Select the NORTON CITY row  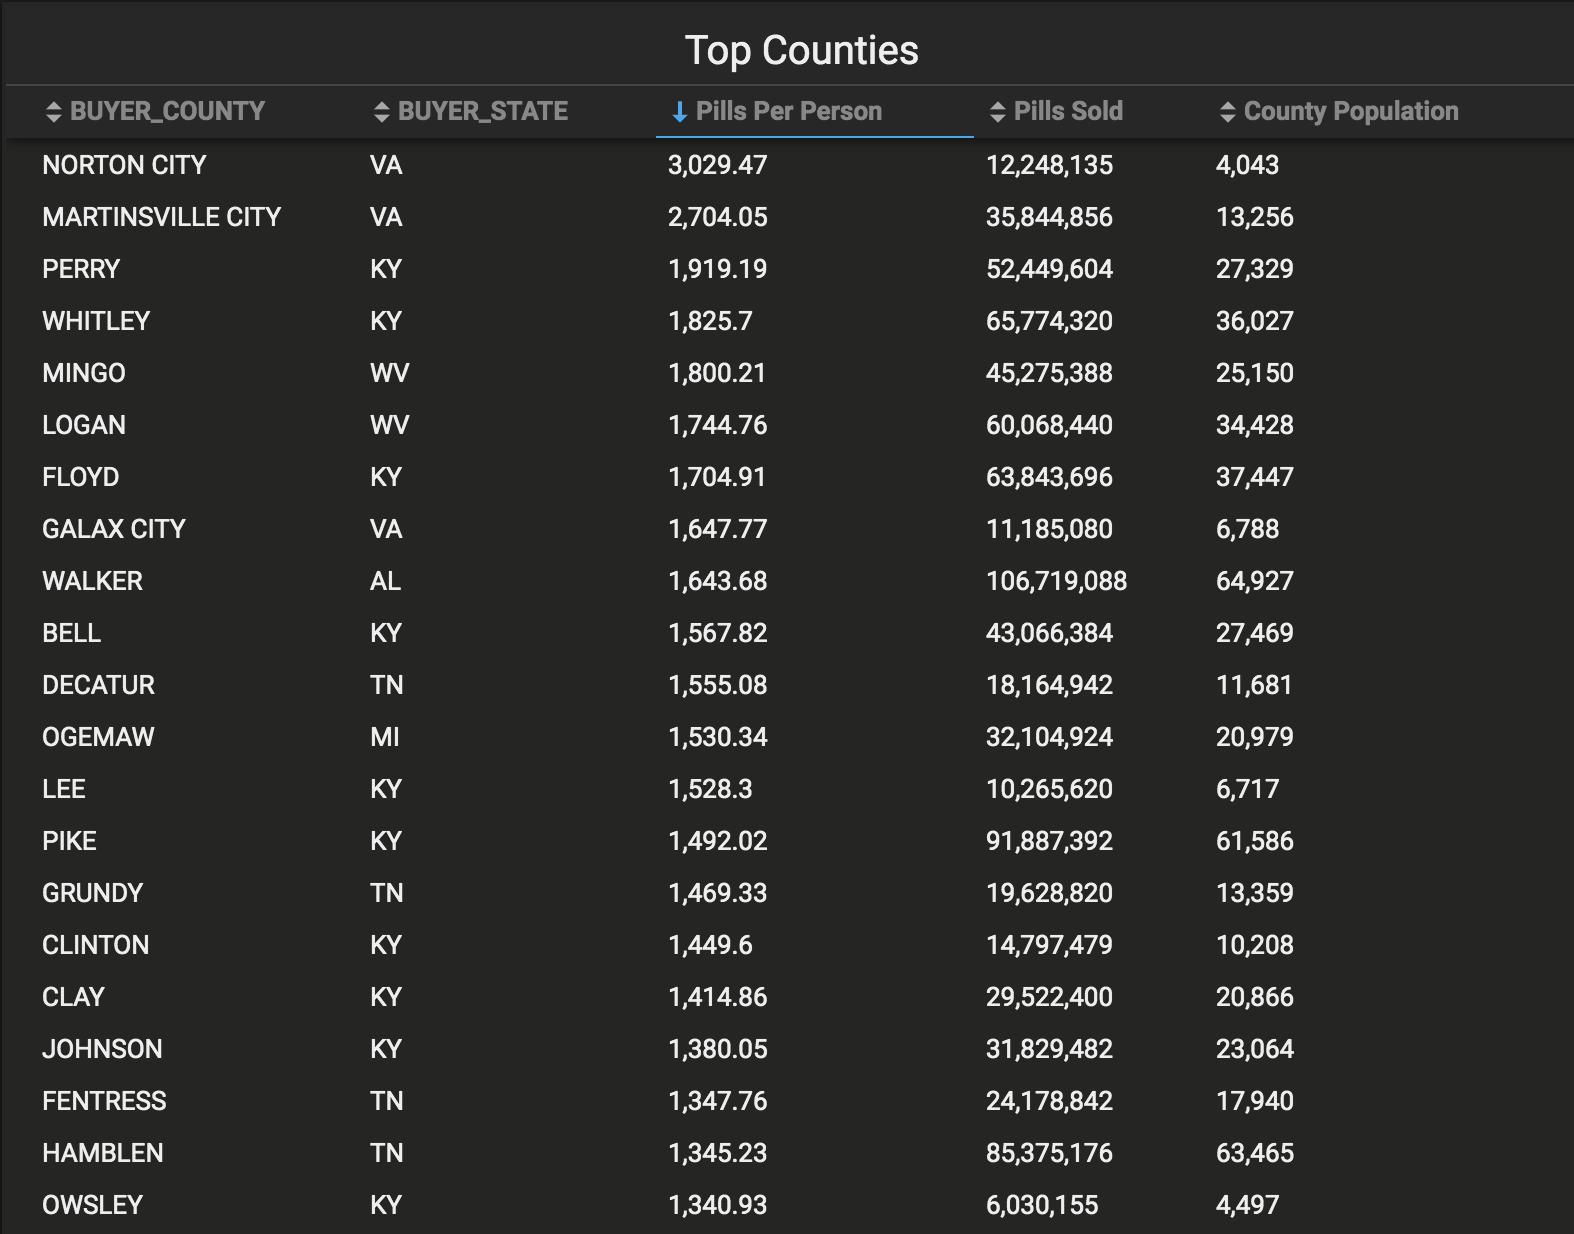[x=789, y=165]
